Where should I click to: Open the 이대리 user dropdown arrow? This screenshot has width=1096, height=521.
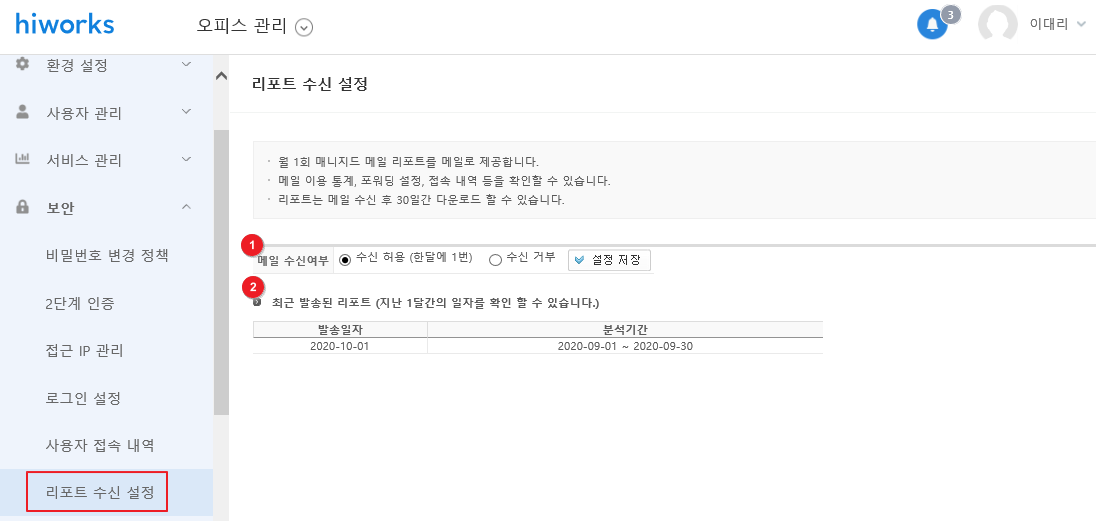click(1081, 24)
